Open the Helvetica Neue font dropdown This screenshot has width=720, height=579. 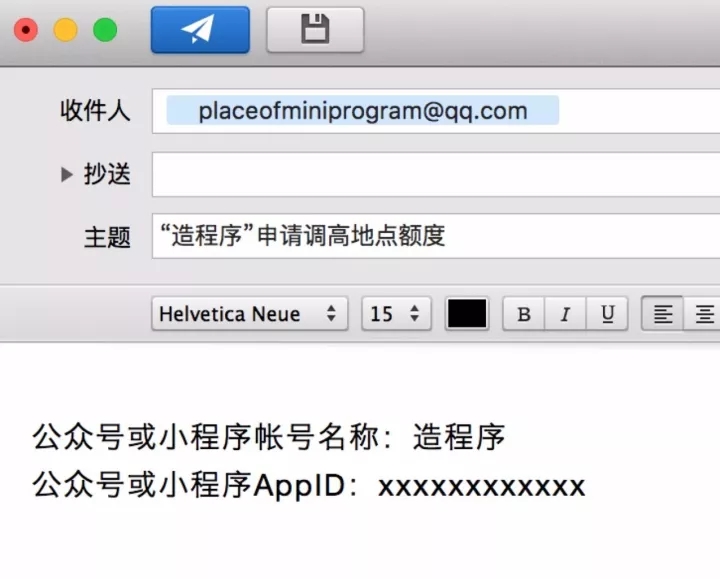249,314
